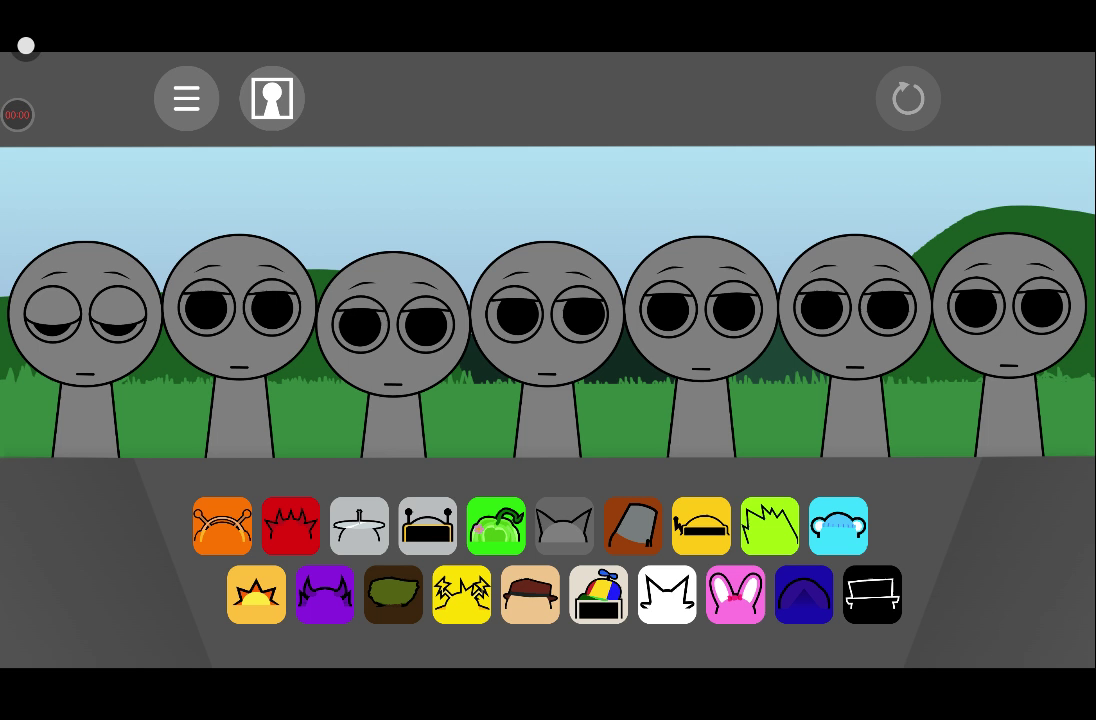
Task: Open the hamburger menu
Action: (187, 99)
